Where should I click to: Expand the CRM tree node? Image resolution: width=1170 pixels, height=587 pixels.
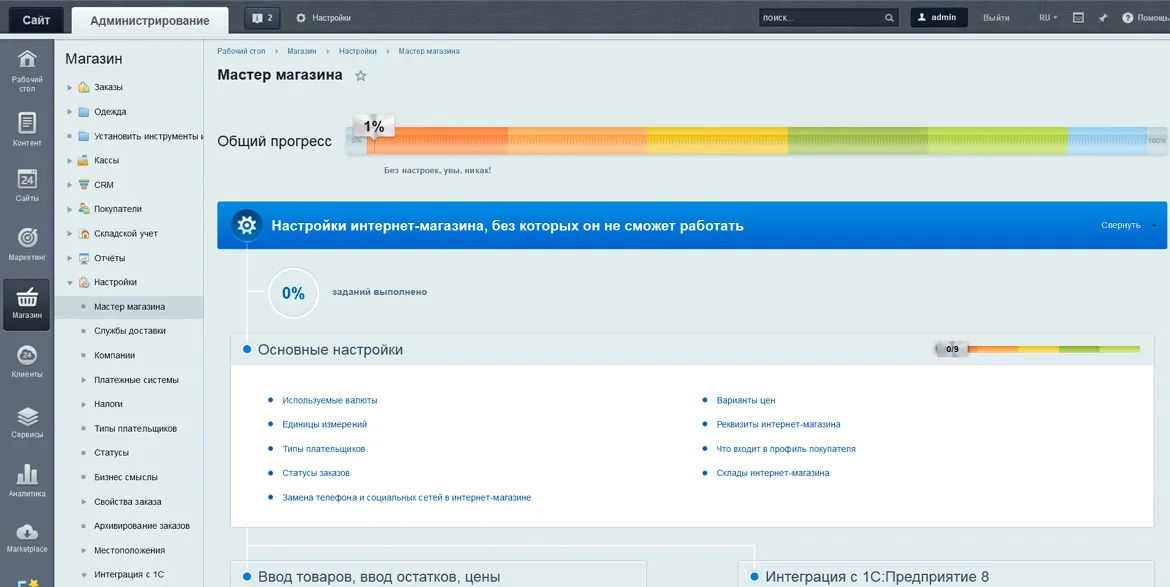(69, 185)
